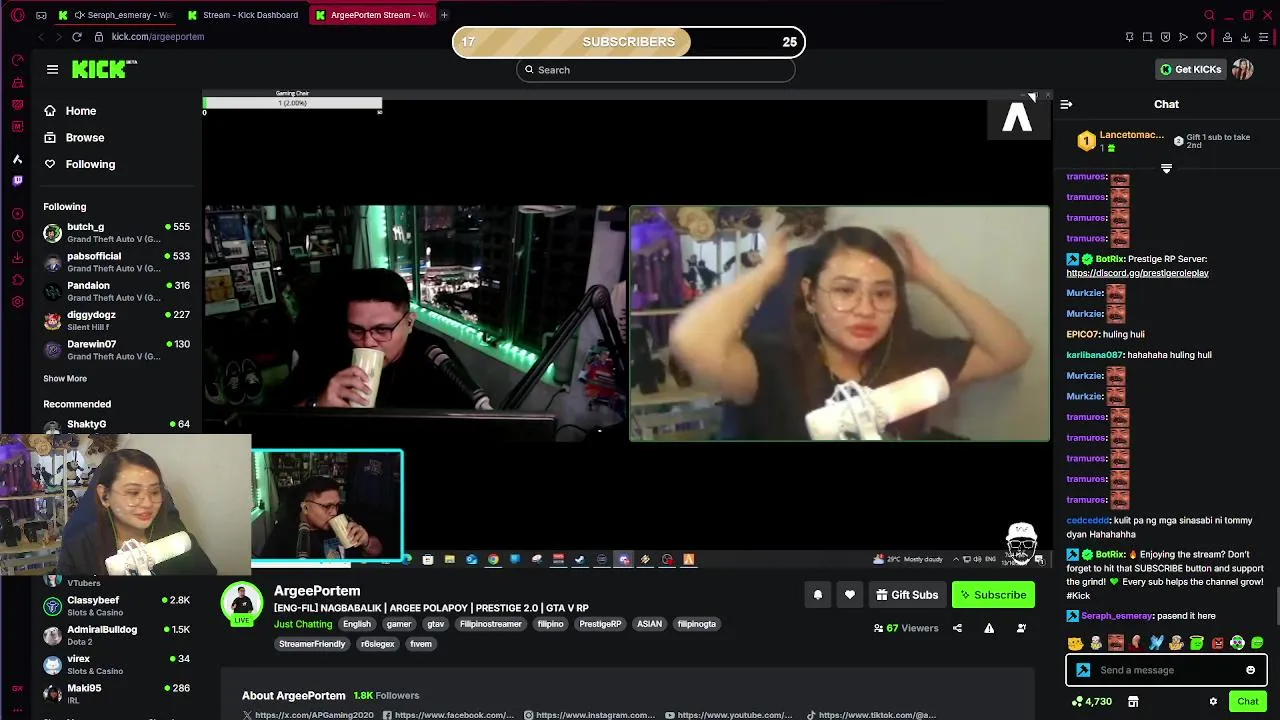The width and height of the screenshot is (1280, 720).
Task: Share the stream via share icon
Action: (957, 628)
